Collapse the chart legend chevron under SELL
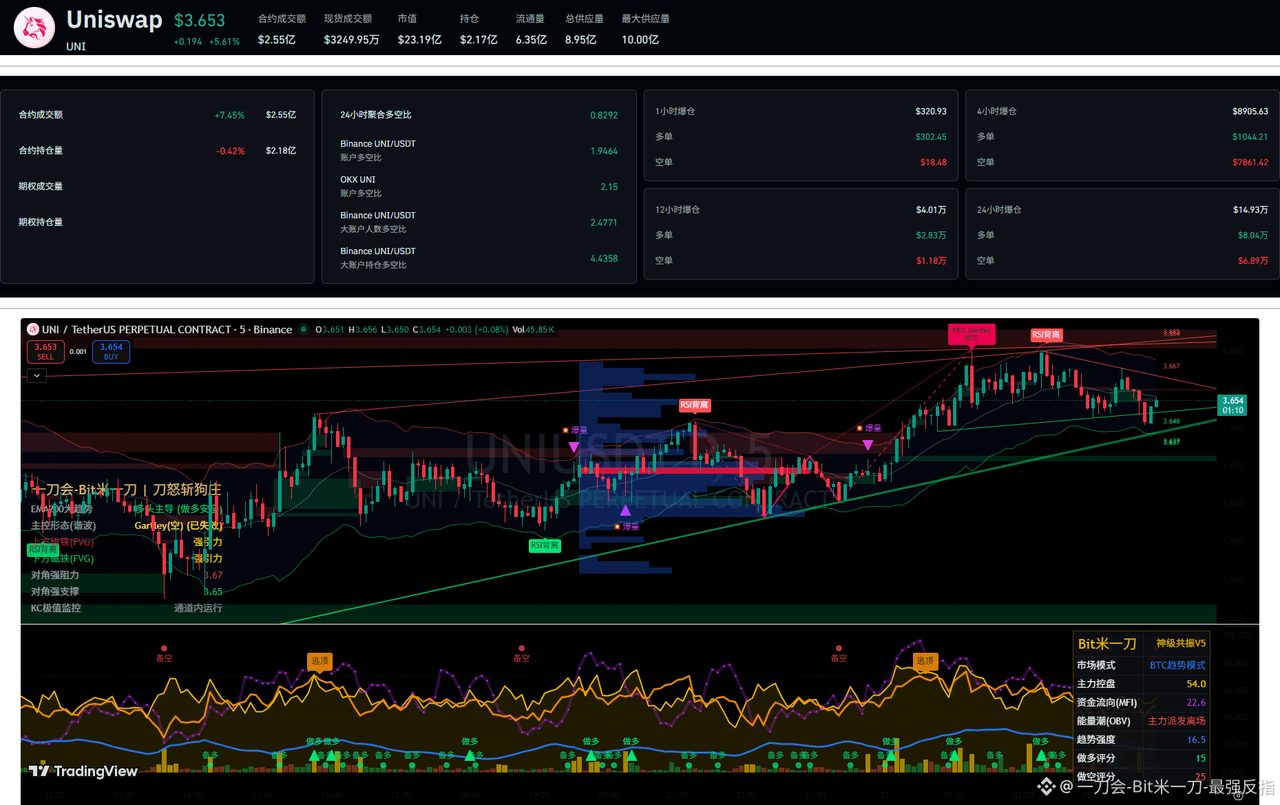Viewport: 1280px width, 805px height. (36, 376)
